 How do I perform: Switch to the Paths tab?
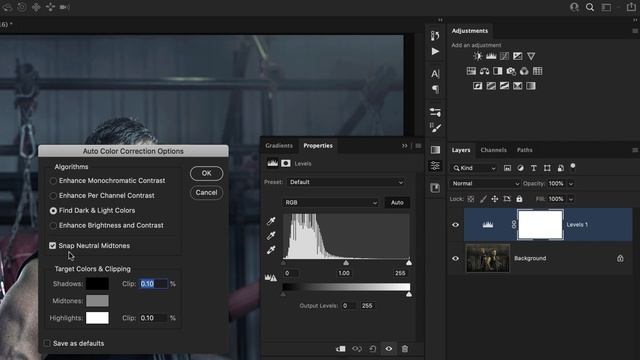pos(524,150)
